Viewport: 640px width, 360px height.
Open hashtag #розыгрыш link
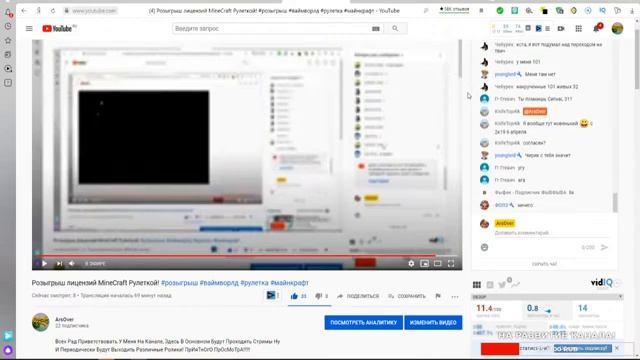point(180,283)
